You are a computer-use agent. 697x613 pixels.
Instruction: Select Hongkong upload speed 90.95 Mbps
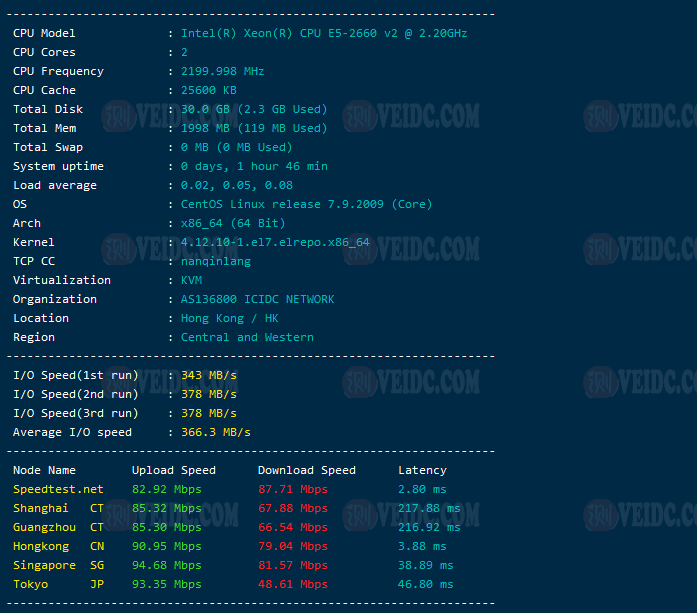[x=166, y=546]
